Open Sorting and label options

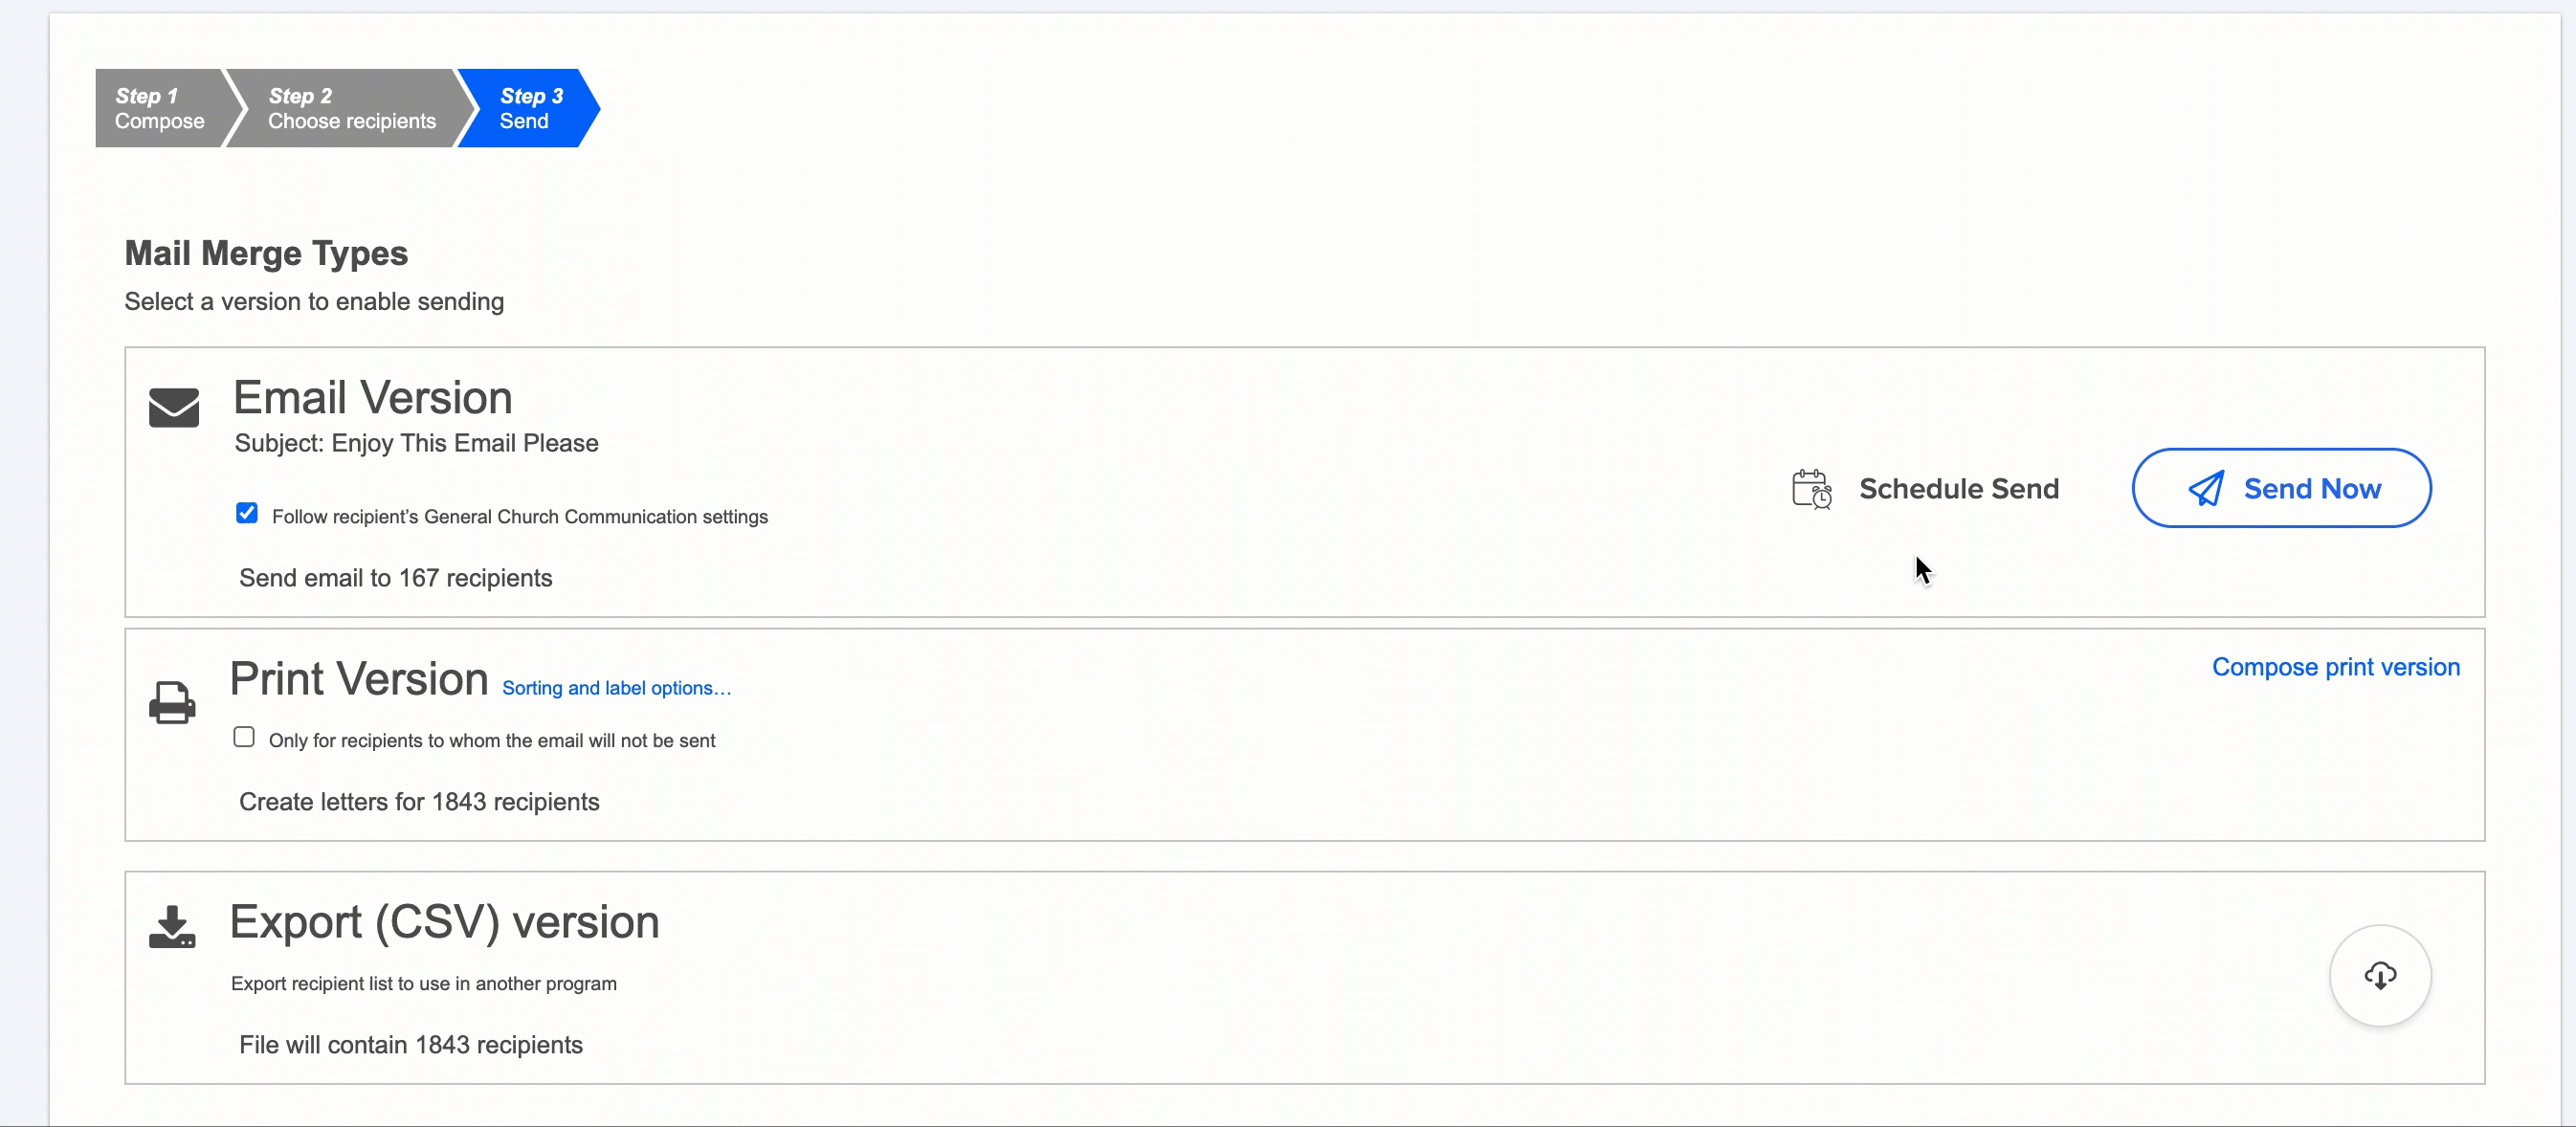point(616,687)
